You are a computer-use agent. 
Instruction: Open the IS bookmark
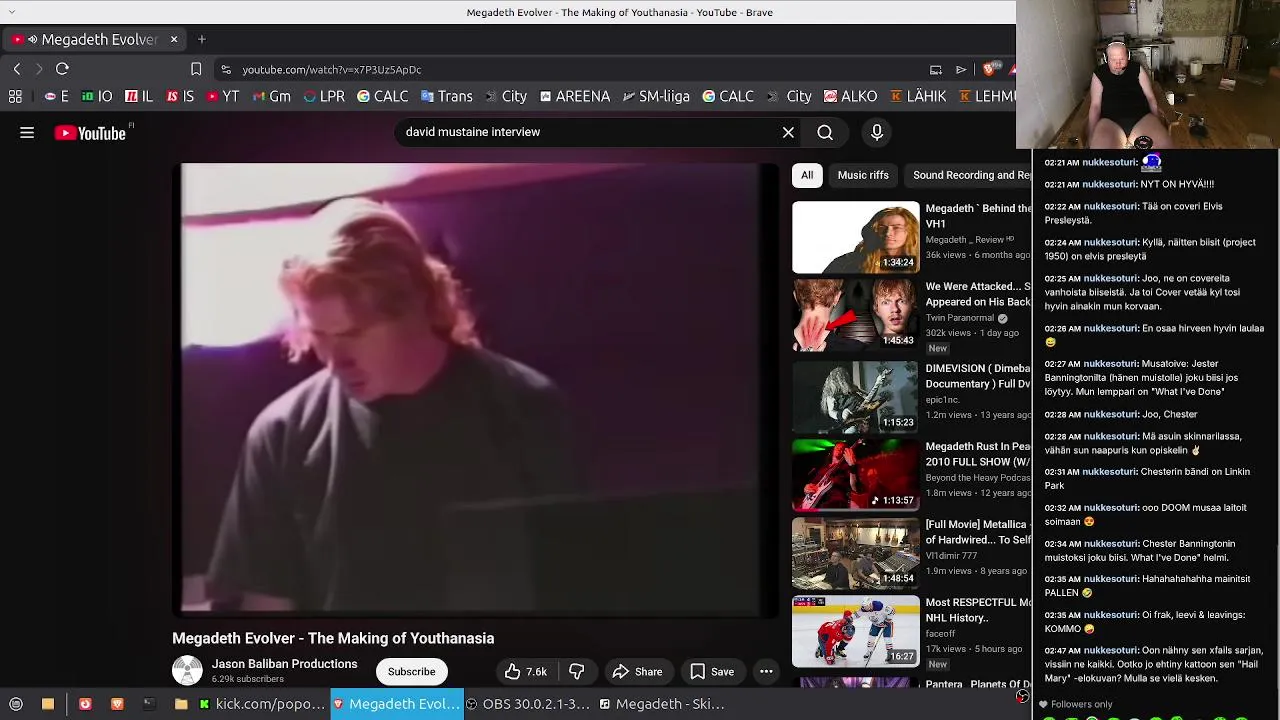pyautogui.click(x=180, y=96)
